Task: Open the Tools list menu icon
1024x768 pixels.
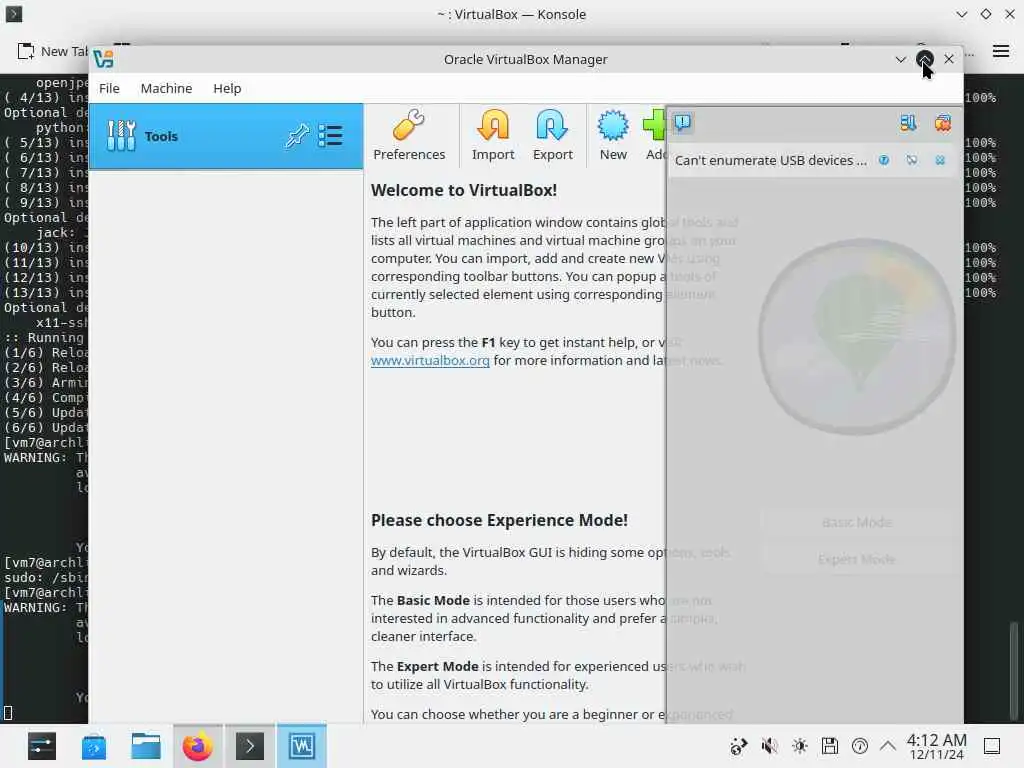Action: tap(330, 136)
